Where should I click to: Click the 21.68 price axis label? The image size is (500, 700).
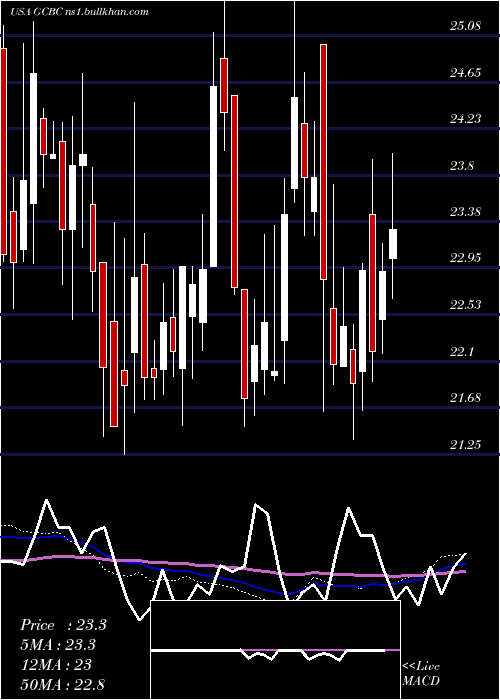465,398
